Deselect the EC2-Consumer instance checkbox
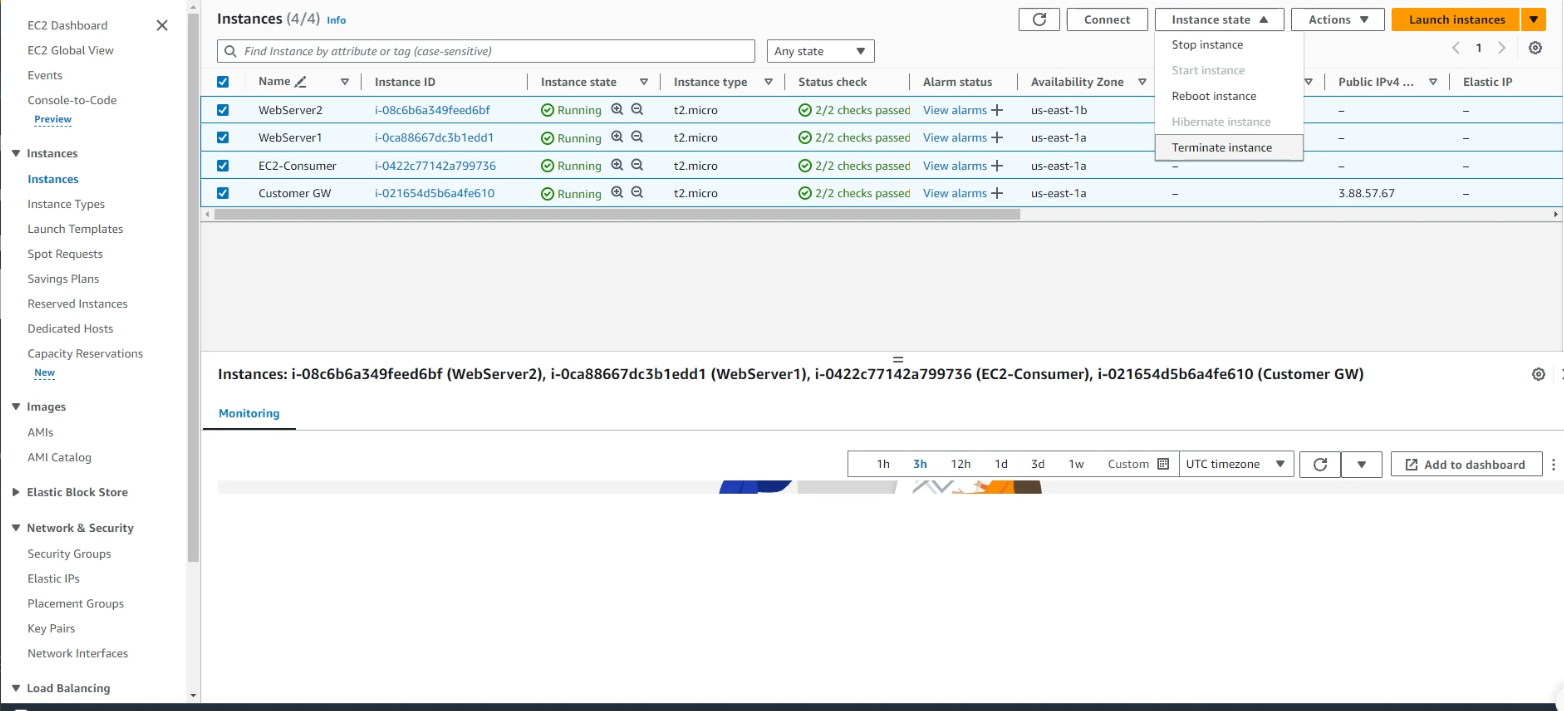Screen dimensions: 1564x711 223,166
